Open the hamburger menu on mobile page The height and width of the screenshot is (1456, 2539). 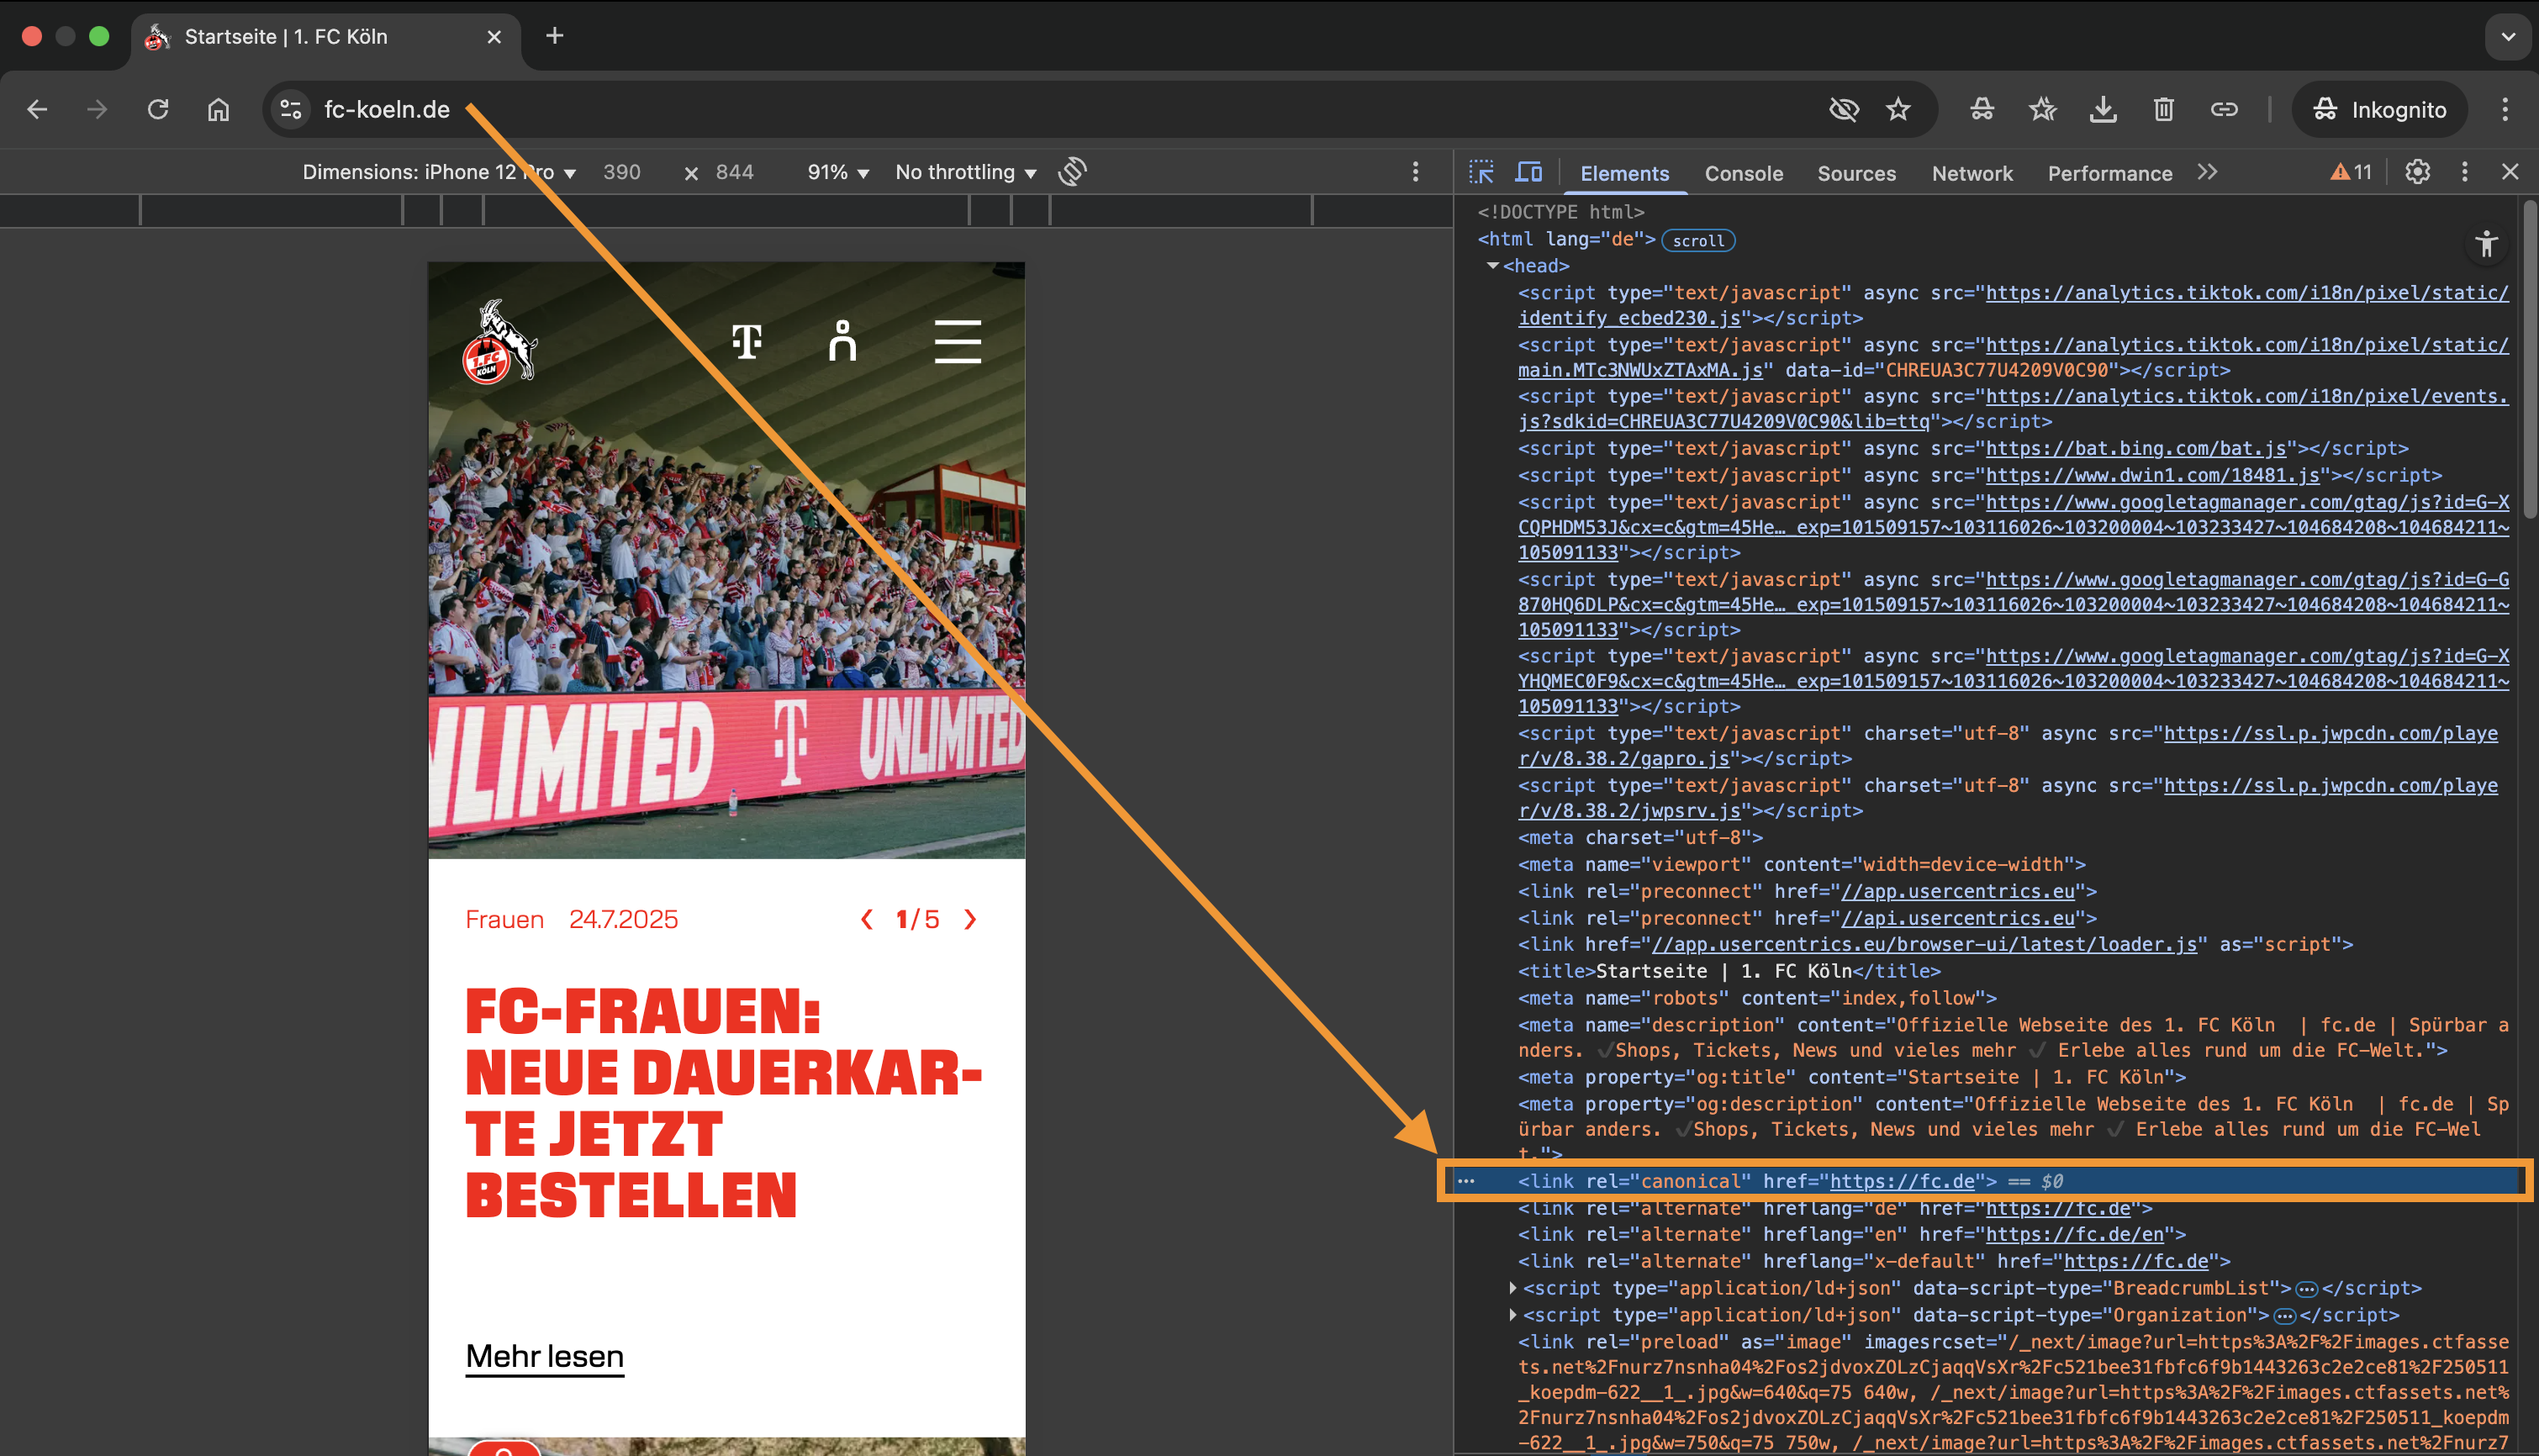pos(957,341)
